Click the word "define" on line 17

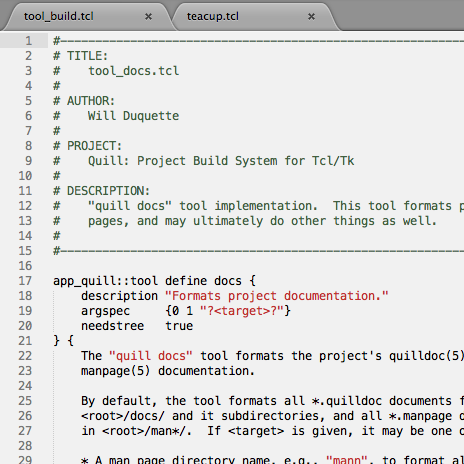[x=186, y=281]
